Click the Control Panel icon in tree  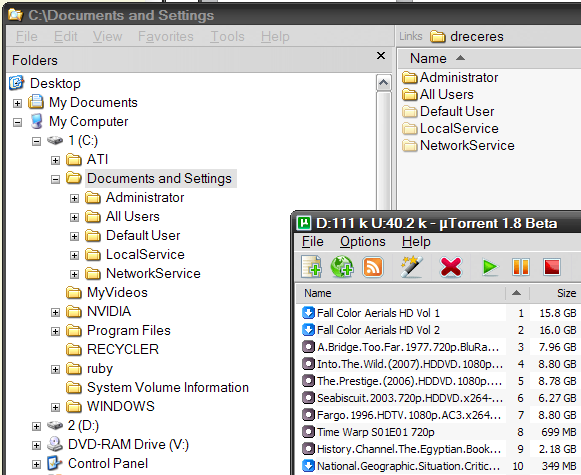pos(55,463)
